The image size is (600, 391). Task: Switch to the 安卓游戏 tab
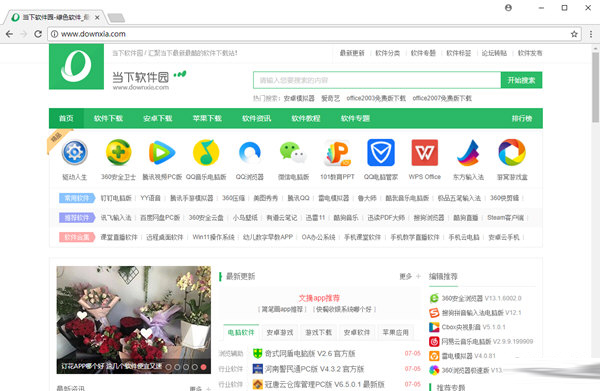click(x=280, y=332)
